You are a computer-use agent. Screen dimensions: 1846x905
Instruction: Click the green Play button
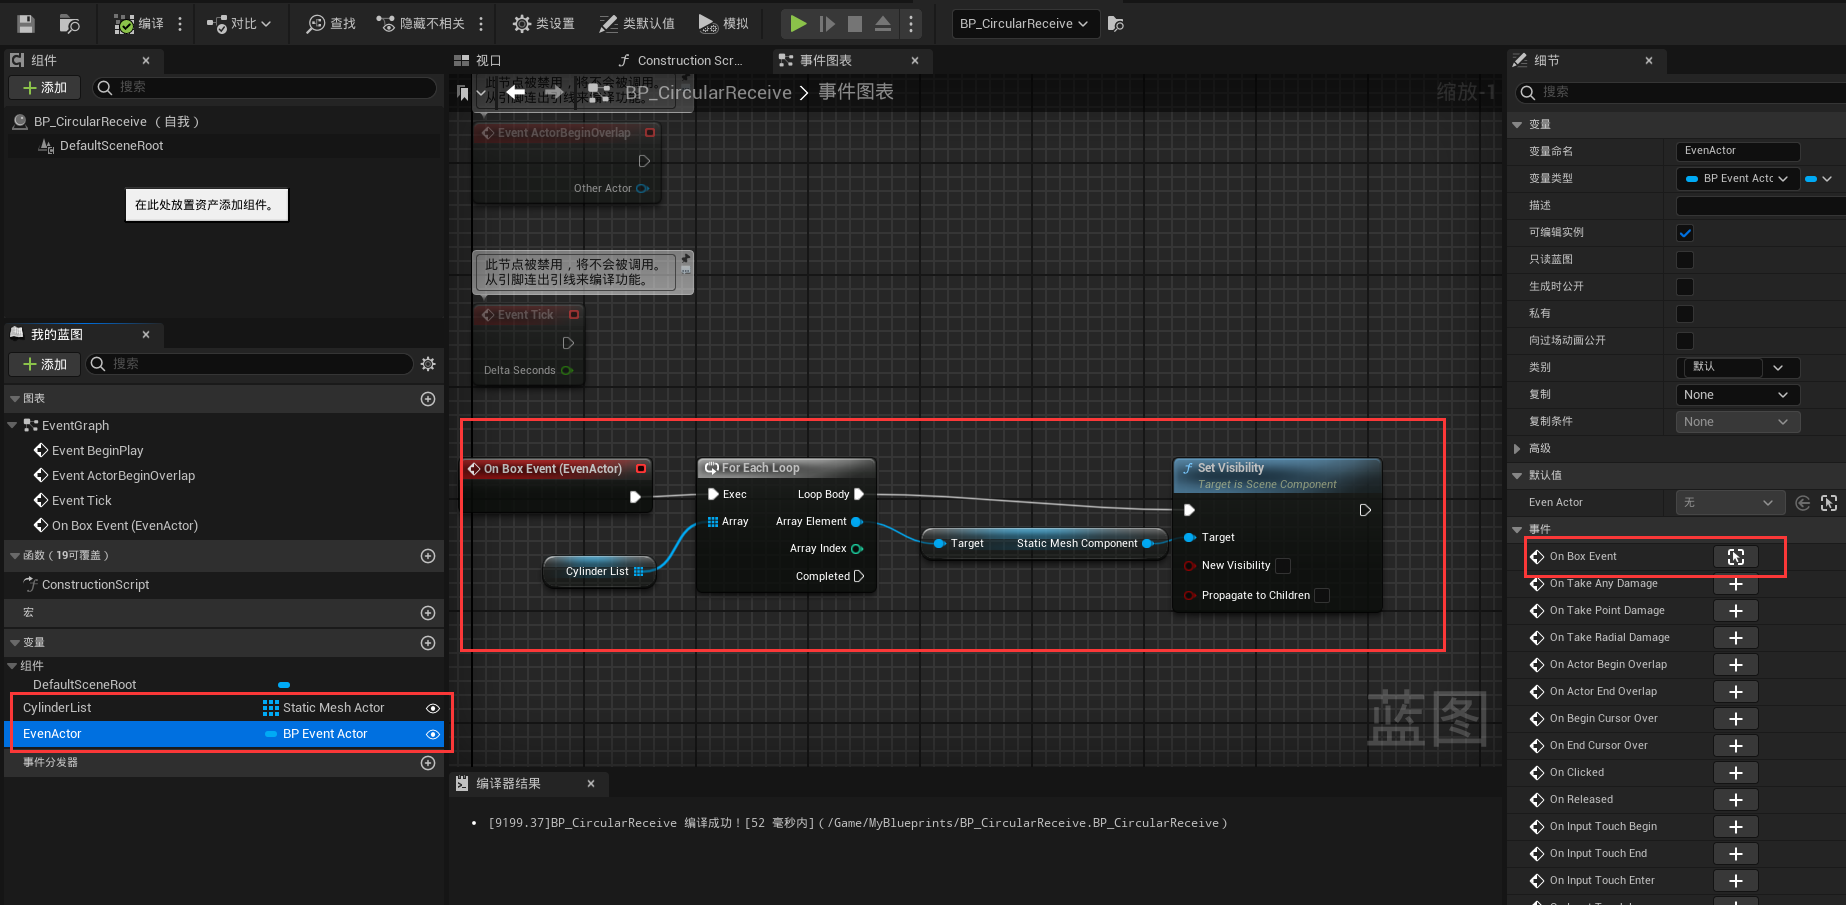(798, 23)
